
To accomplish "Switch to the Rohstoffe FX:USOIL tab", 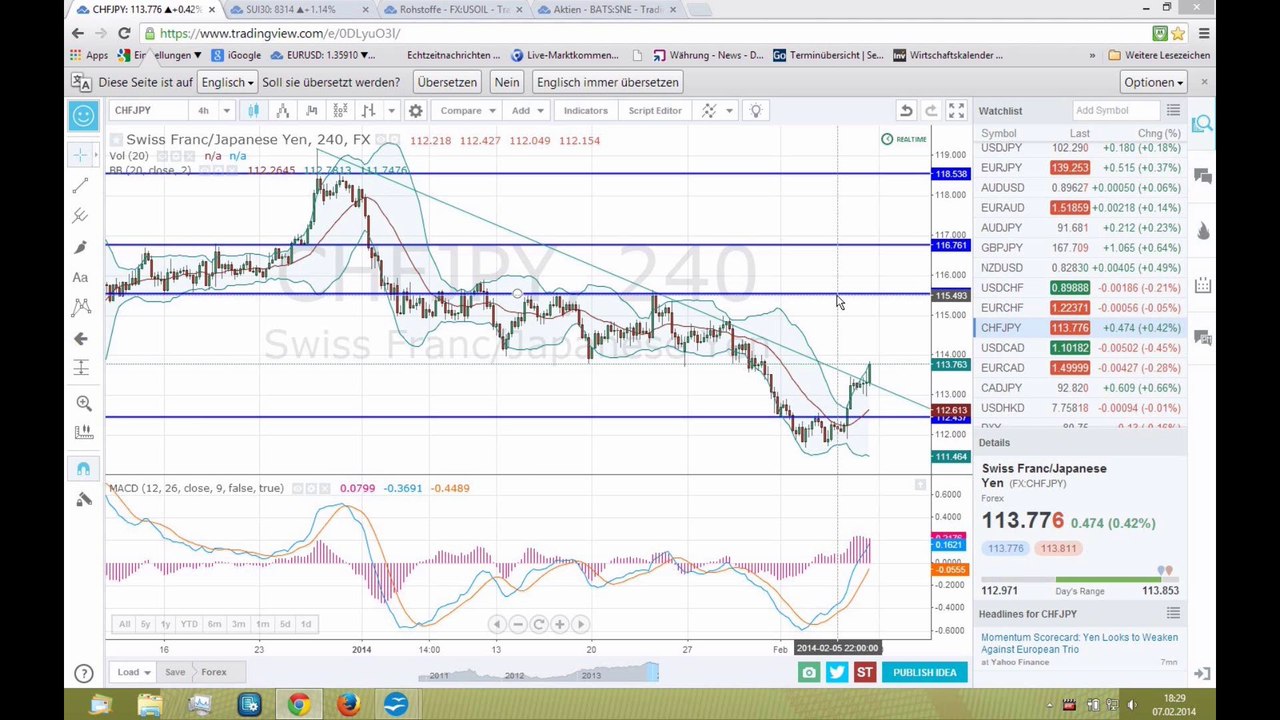I will 453,10.
